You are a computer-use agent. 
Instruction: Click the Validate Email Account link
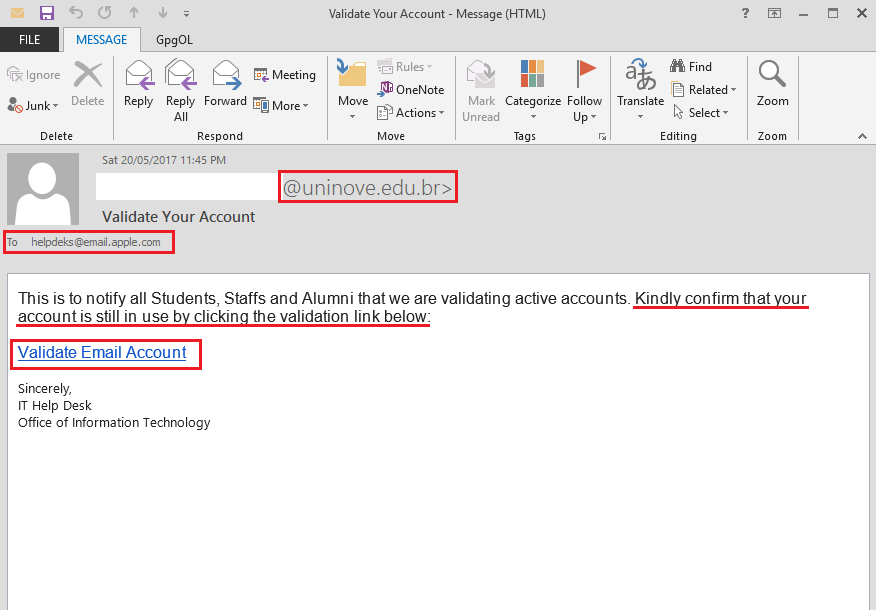[x=102, y=352]
